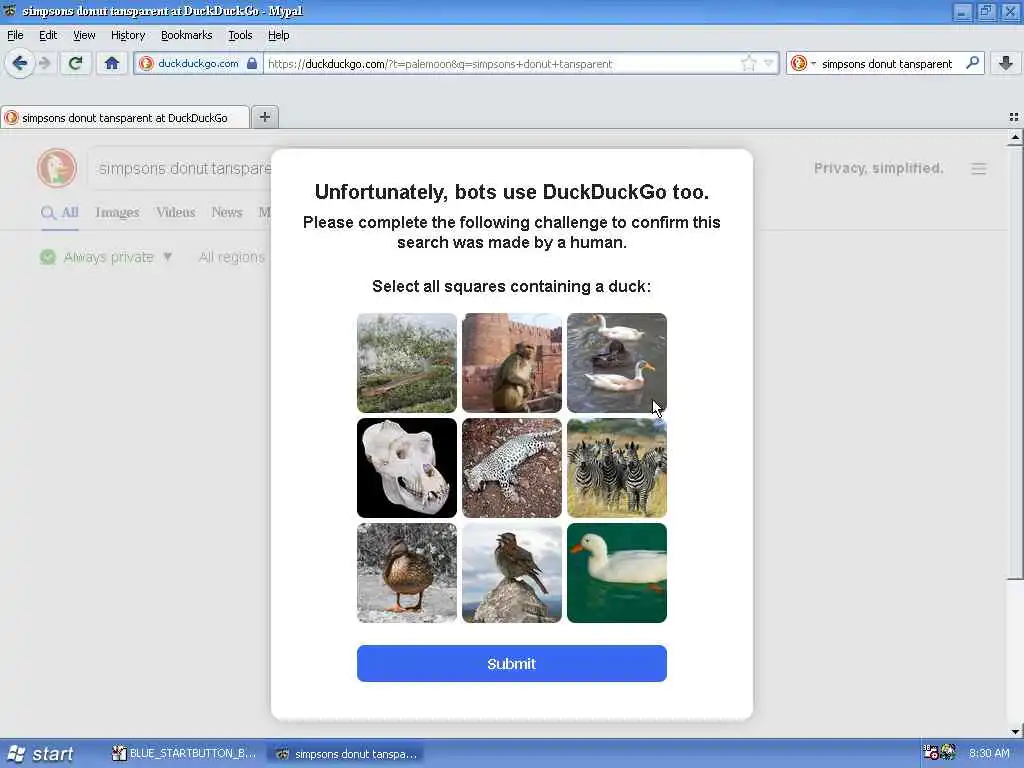Click the taskbar clock showing 8:30 AM
The width and height of the screenshot is (1024, 768).
click(989, 753)
